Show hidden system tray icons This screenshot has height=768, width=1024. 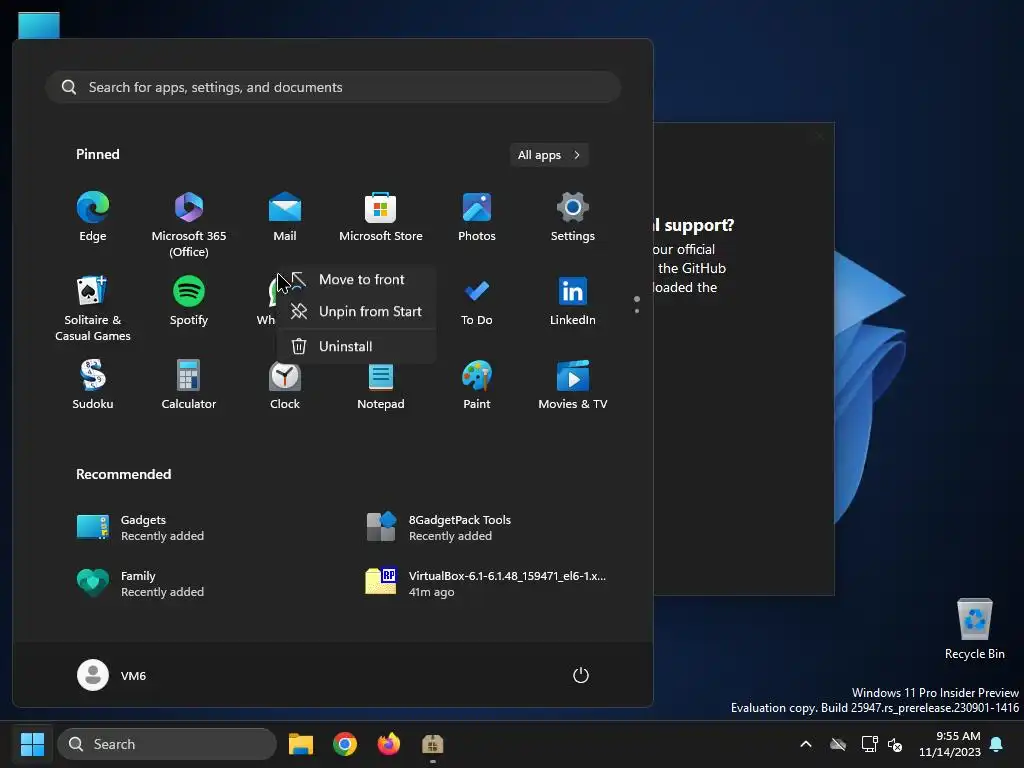[806, 744]
